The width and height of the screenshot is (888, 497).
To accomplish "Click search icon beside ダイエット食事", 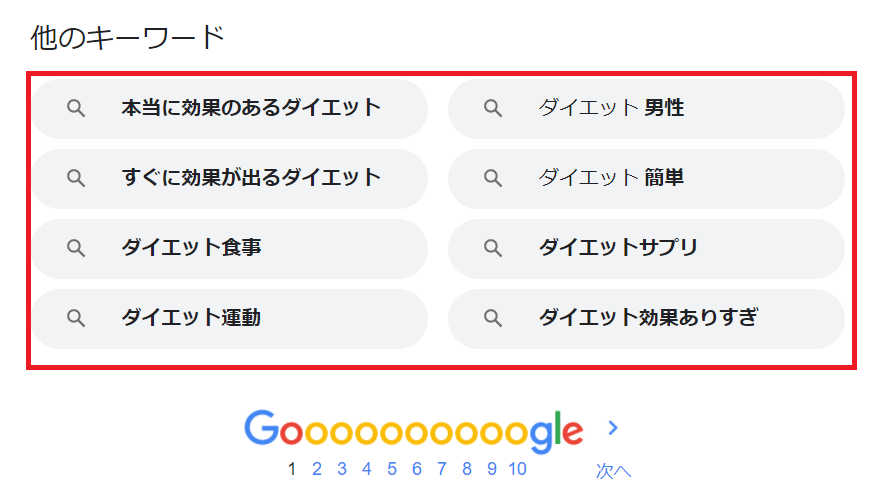I will point(76,248).
